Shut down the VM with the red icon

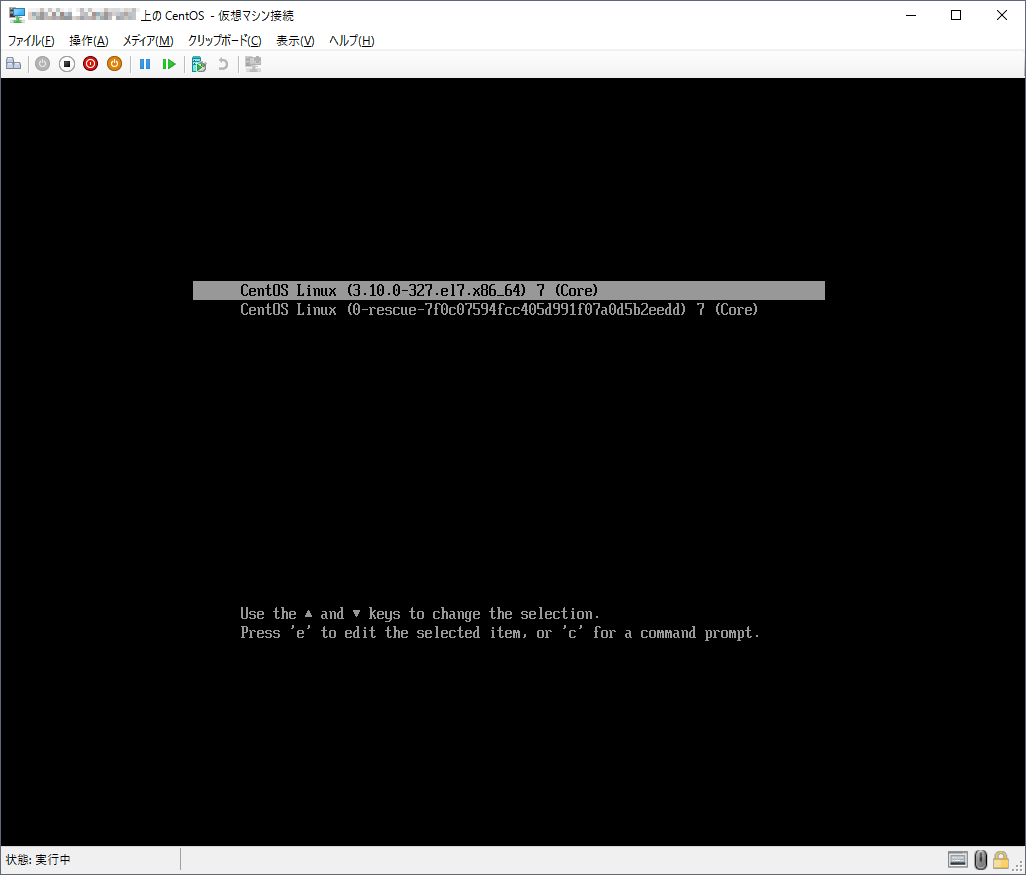(x=90, y=64)
